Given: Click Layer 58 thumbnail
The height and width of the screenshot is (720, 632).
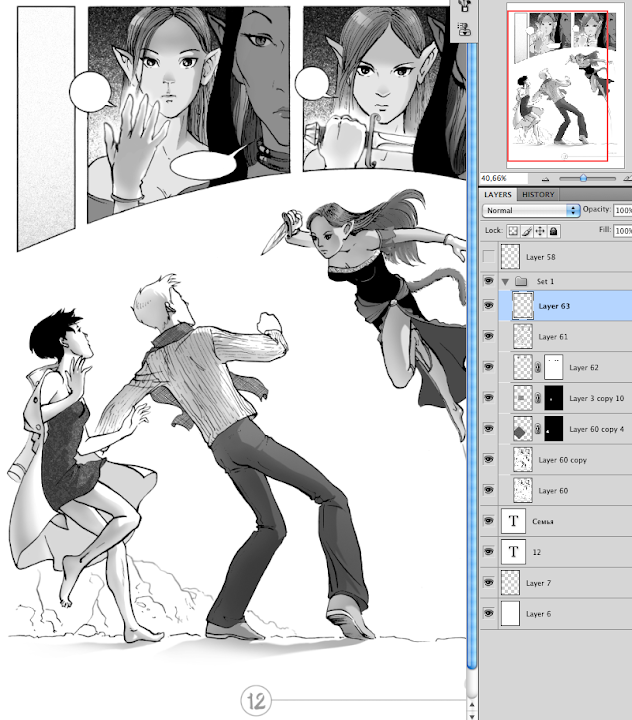Looking at the screenshot, I should coord(510,257).
